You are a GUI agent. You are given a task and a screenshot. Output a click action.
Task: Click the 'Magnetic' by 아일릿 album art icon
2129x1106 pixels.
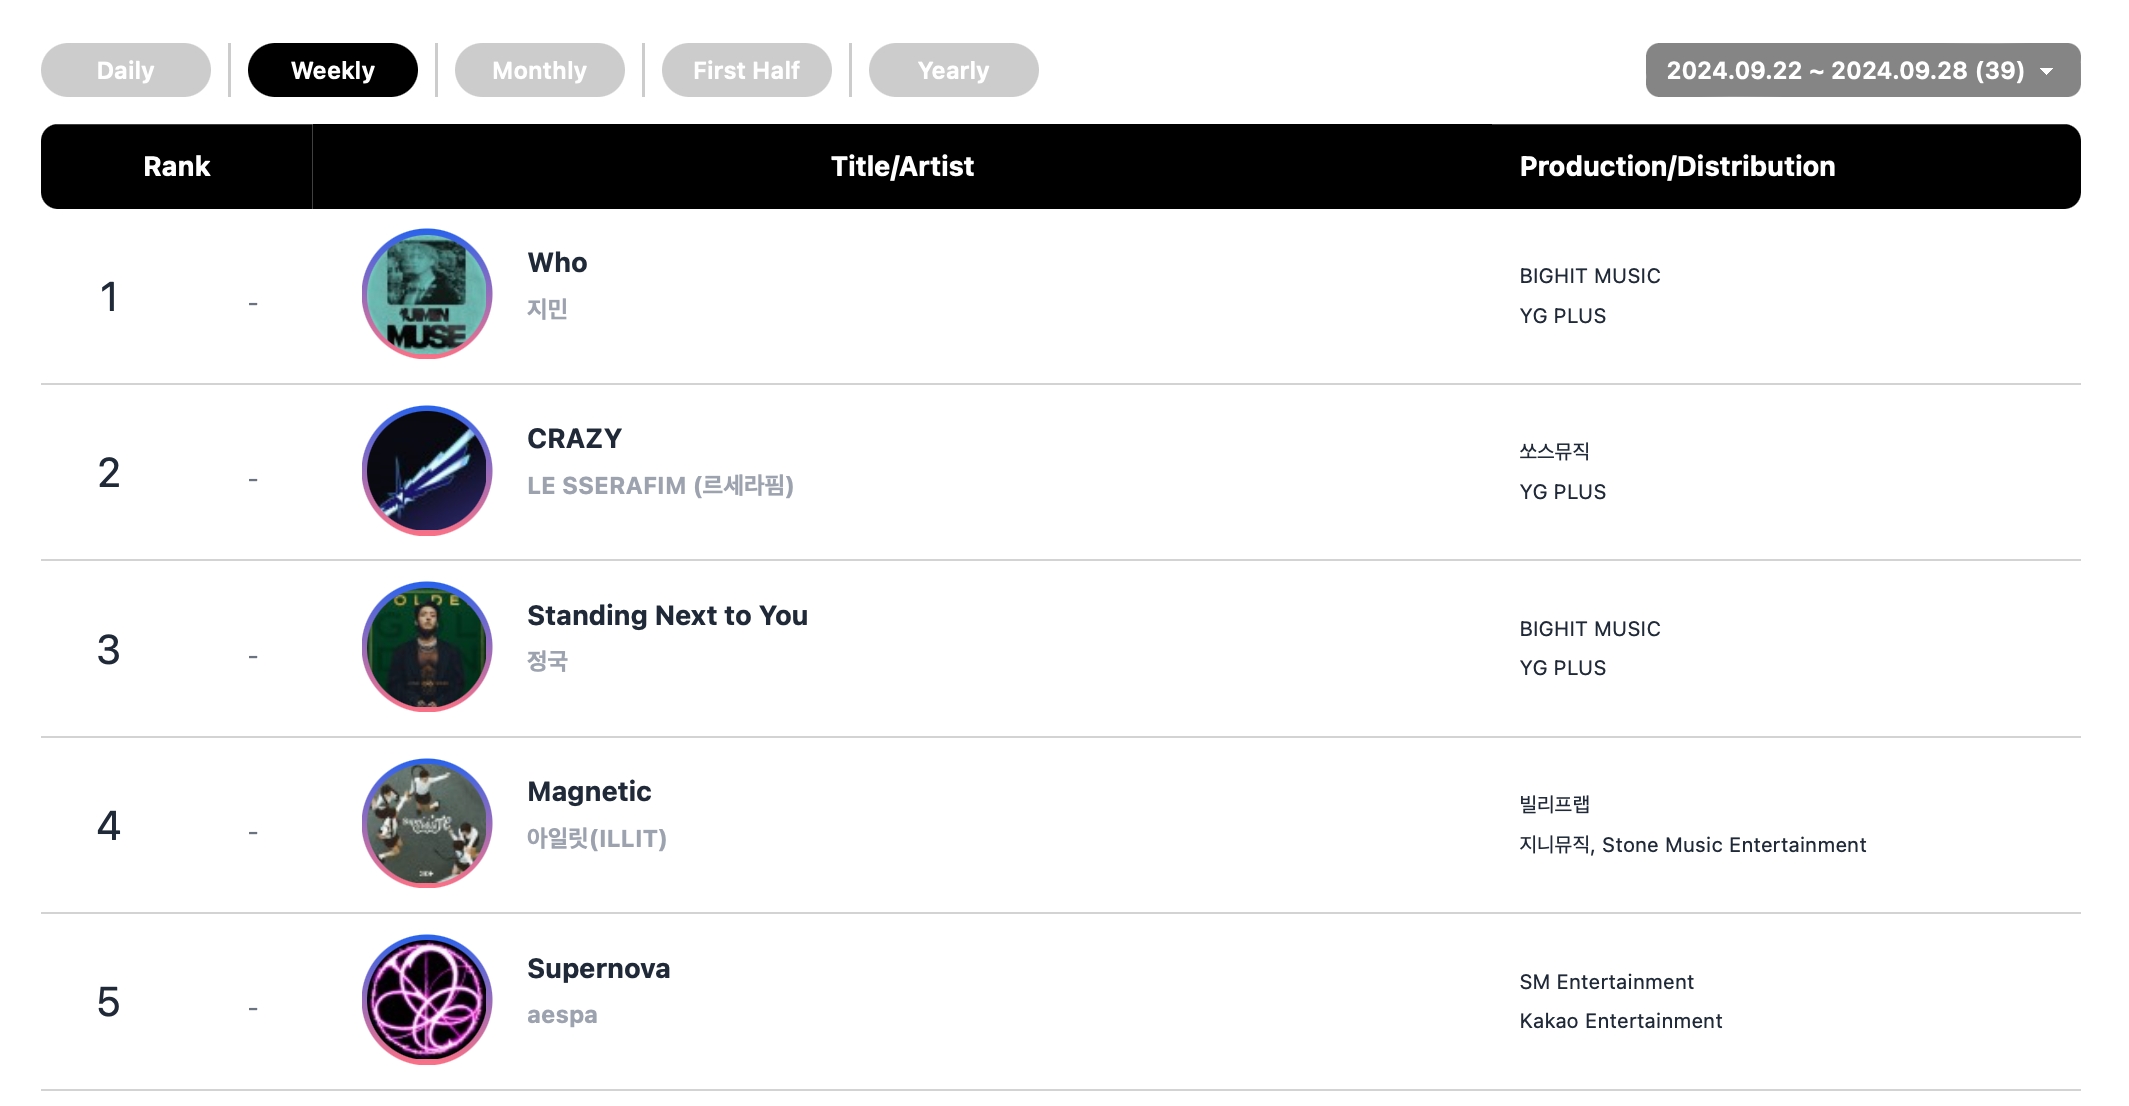tap(428, 820)
